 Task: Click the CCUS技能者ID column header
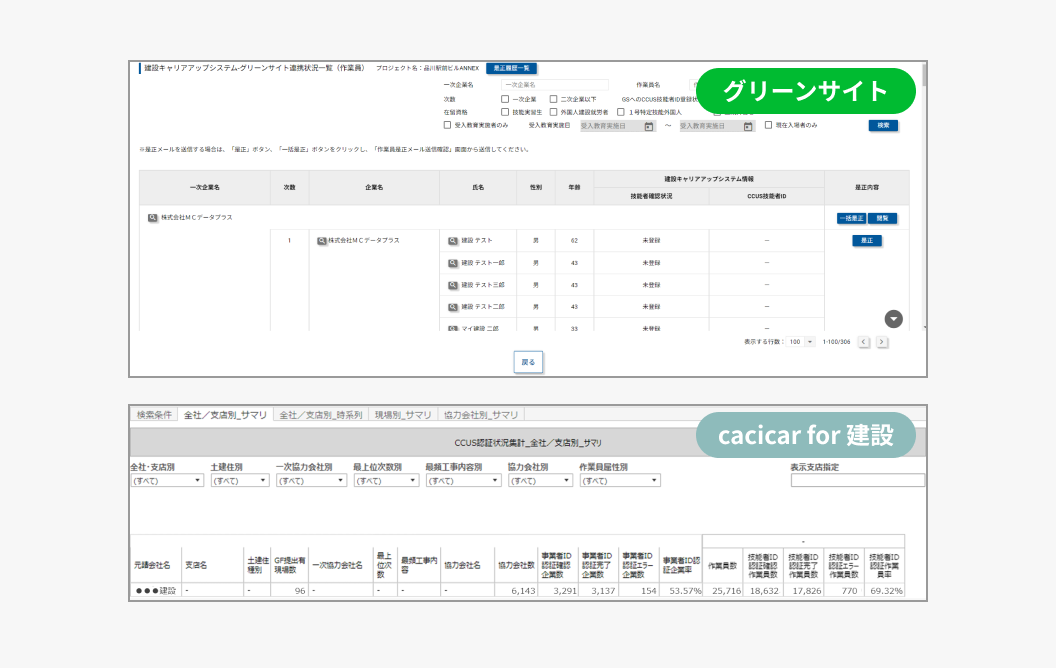pos(766,197)
